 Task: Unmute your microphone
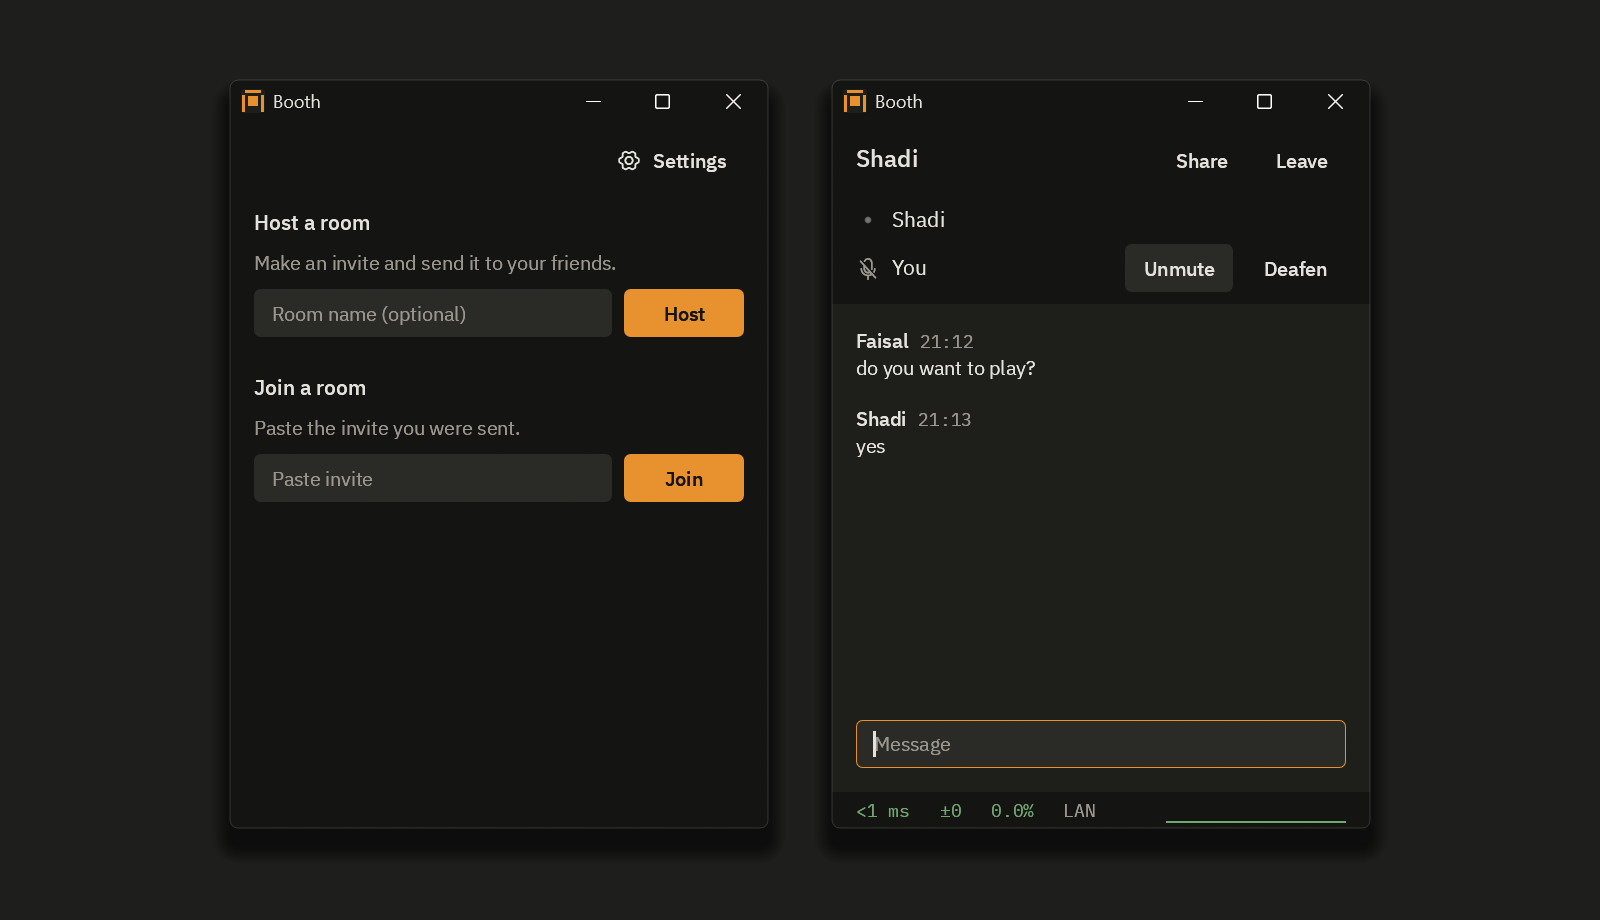pyautogui.click(x=1179, y=268)
